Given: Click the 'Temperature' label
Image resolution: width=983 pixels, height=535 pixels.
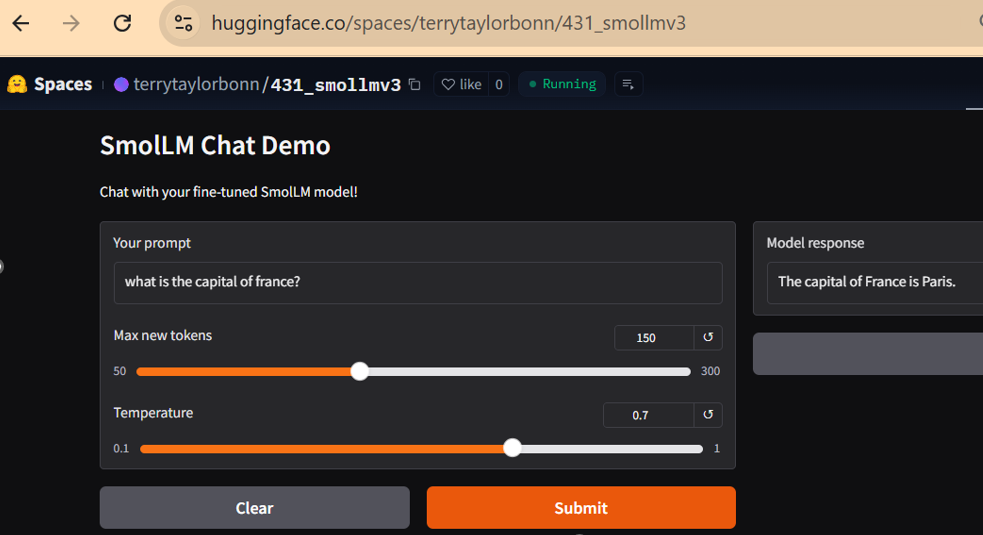Looking at the screenshot, I should pos(154,413).
